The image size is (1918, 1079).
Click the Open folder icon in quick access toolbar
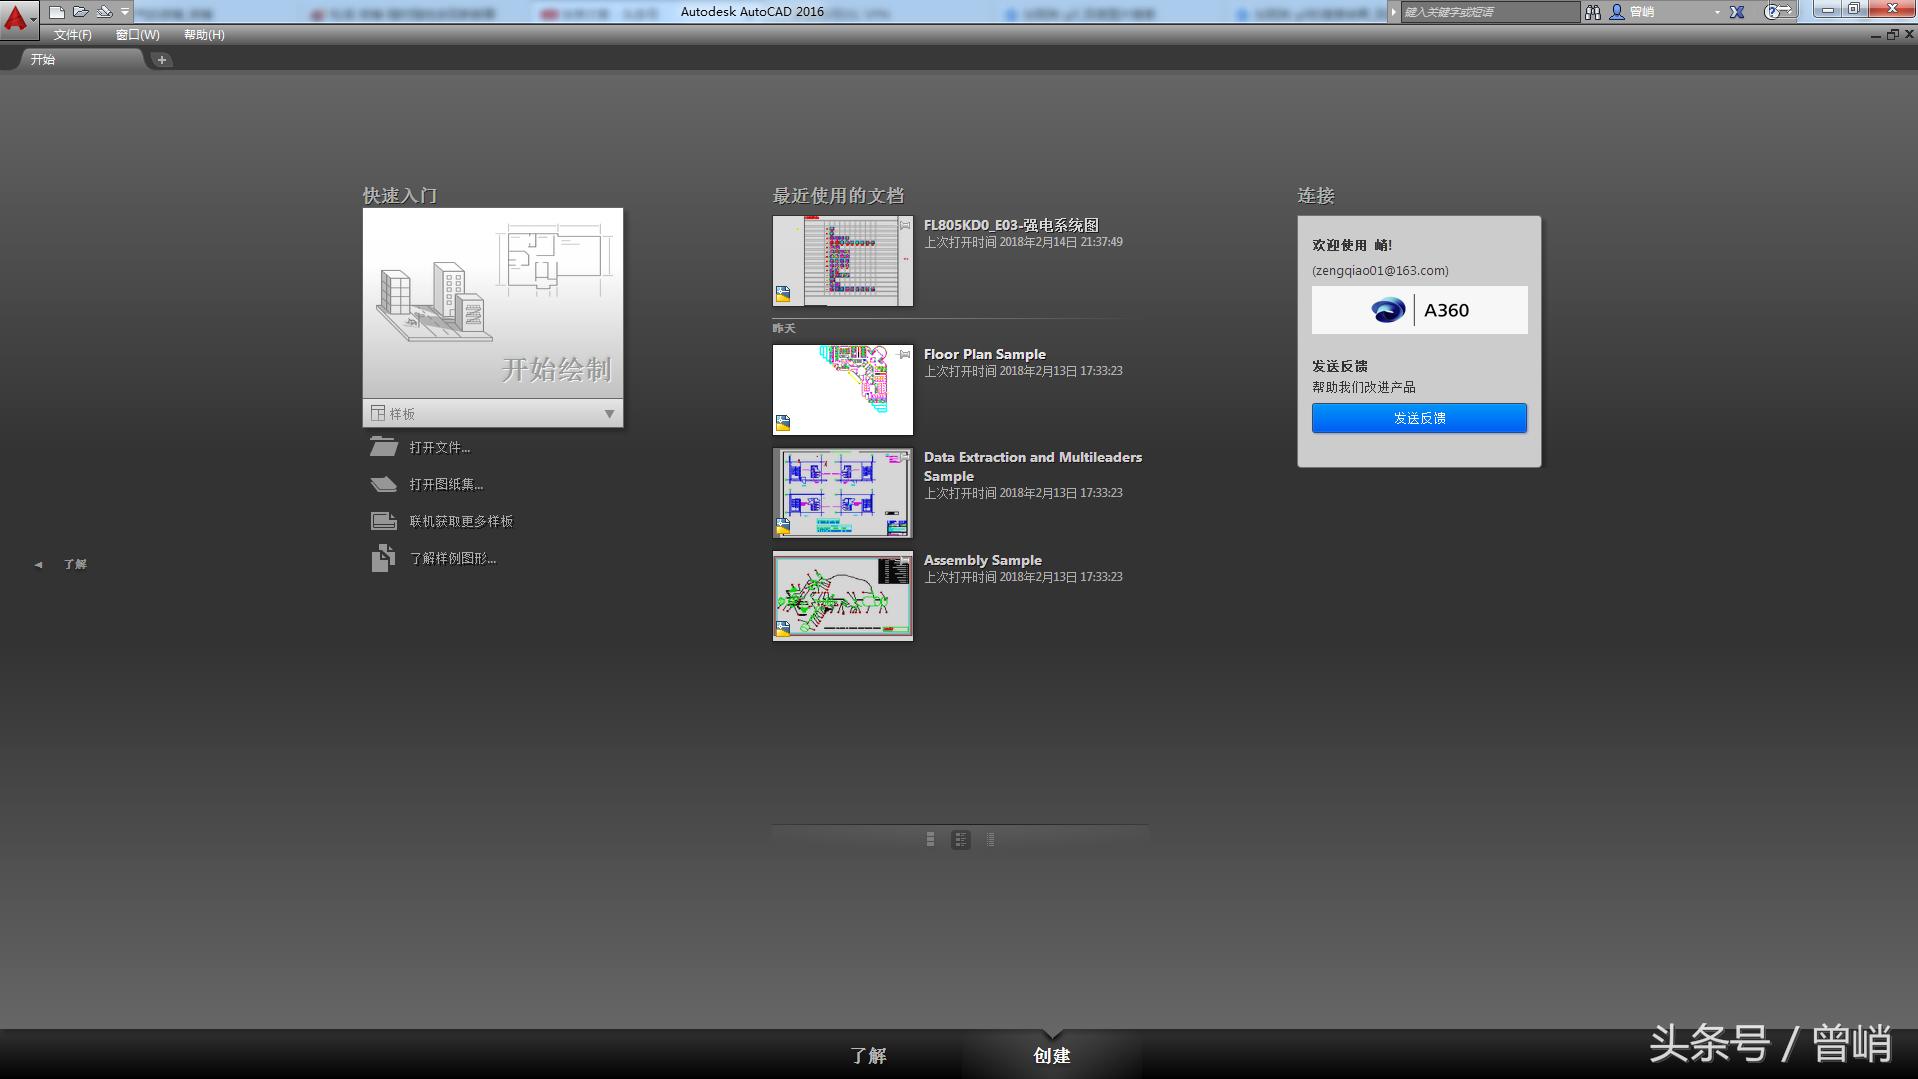[x=81, y=12]
